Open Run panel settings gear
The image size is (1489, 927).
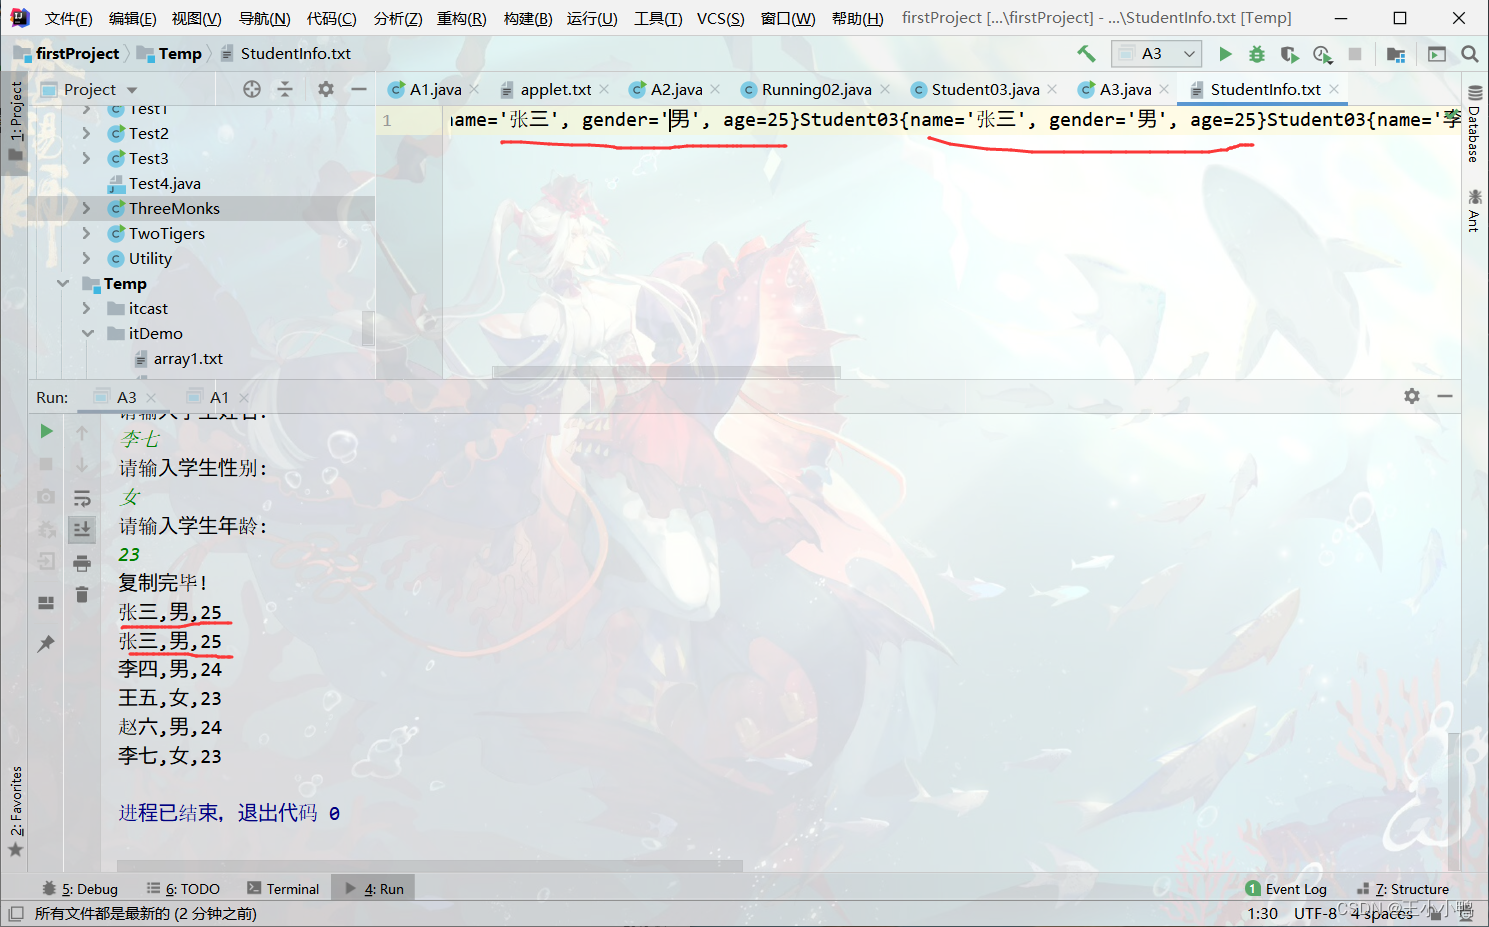coord(1412,396)
